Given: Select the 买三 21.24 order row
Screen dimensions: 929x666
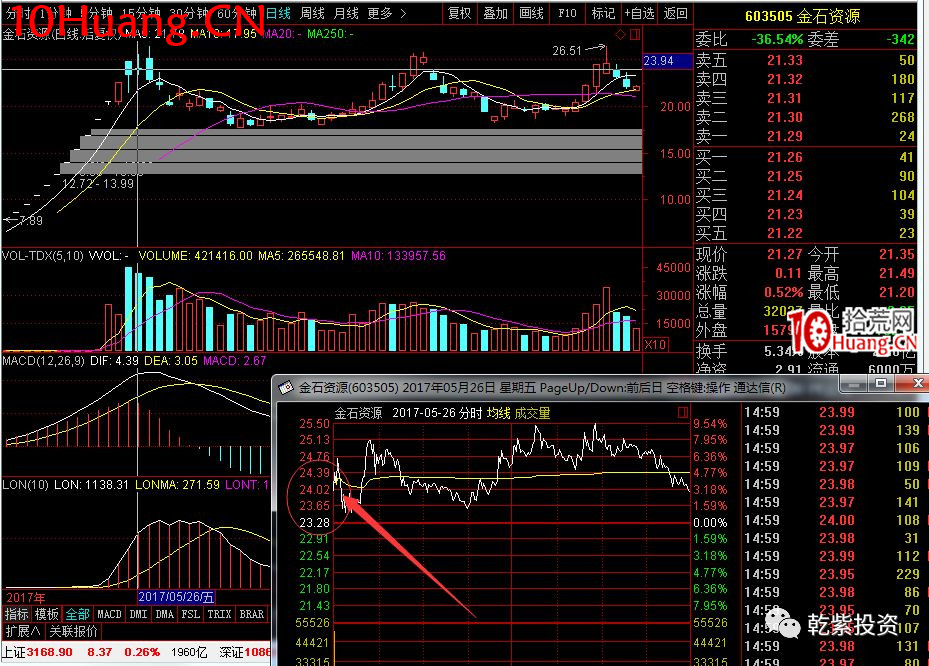Looking at the screenshot, I should (805, 196).
